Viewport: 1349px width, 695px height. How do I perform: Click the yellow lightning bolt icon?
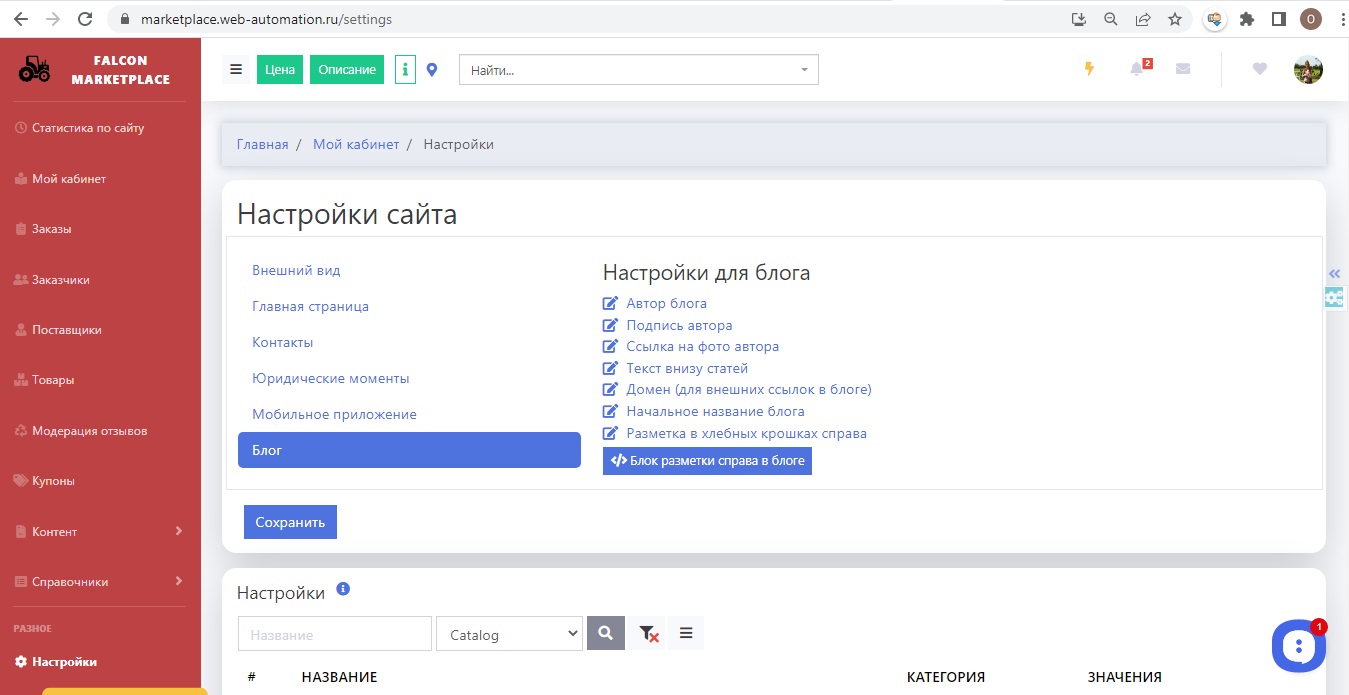[1090, 69]
